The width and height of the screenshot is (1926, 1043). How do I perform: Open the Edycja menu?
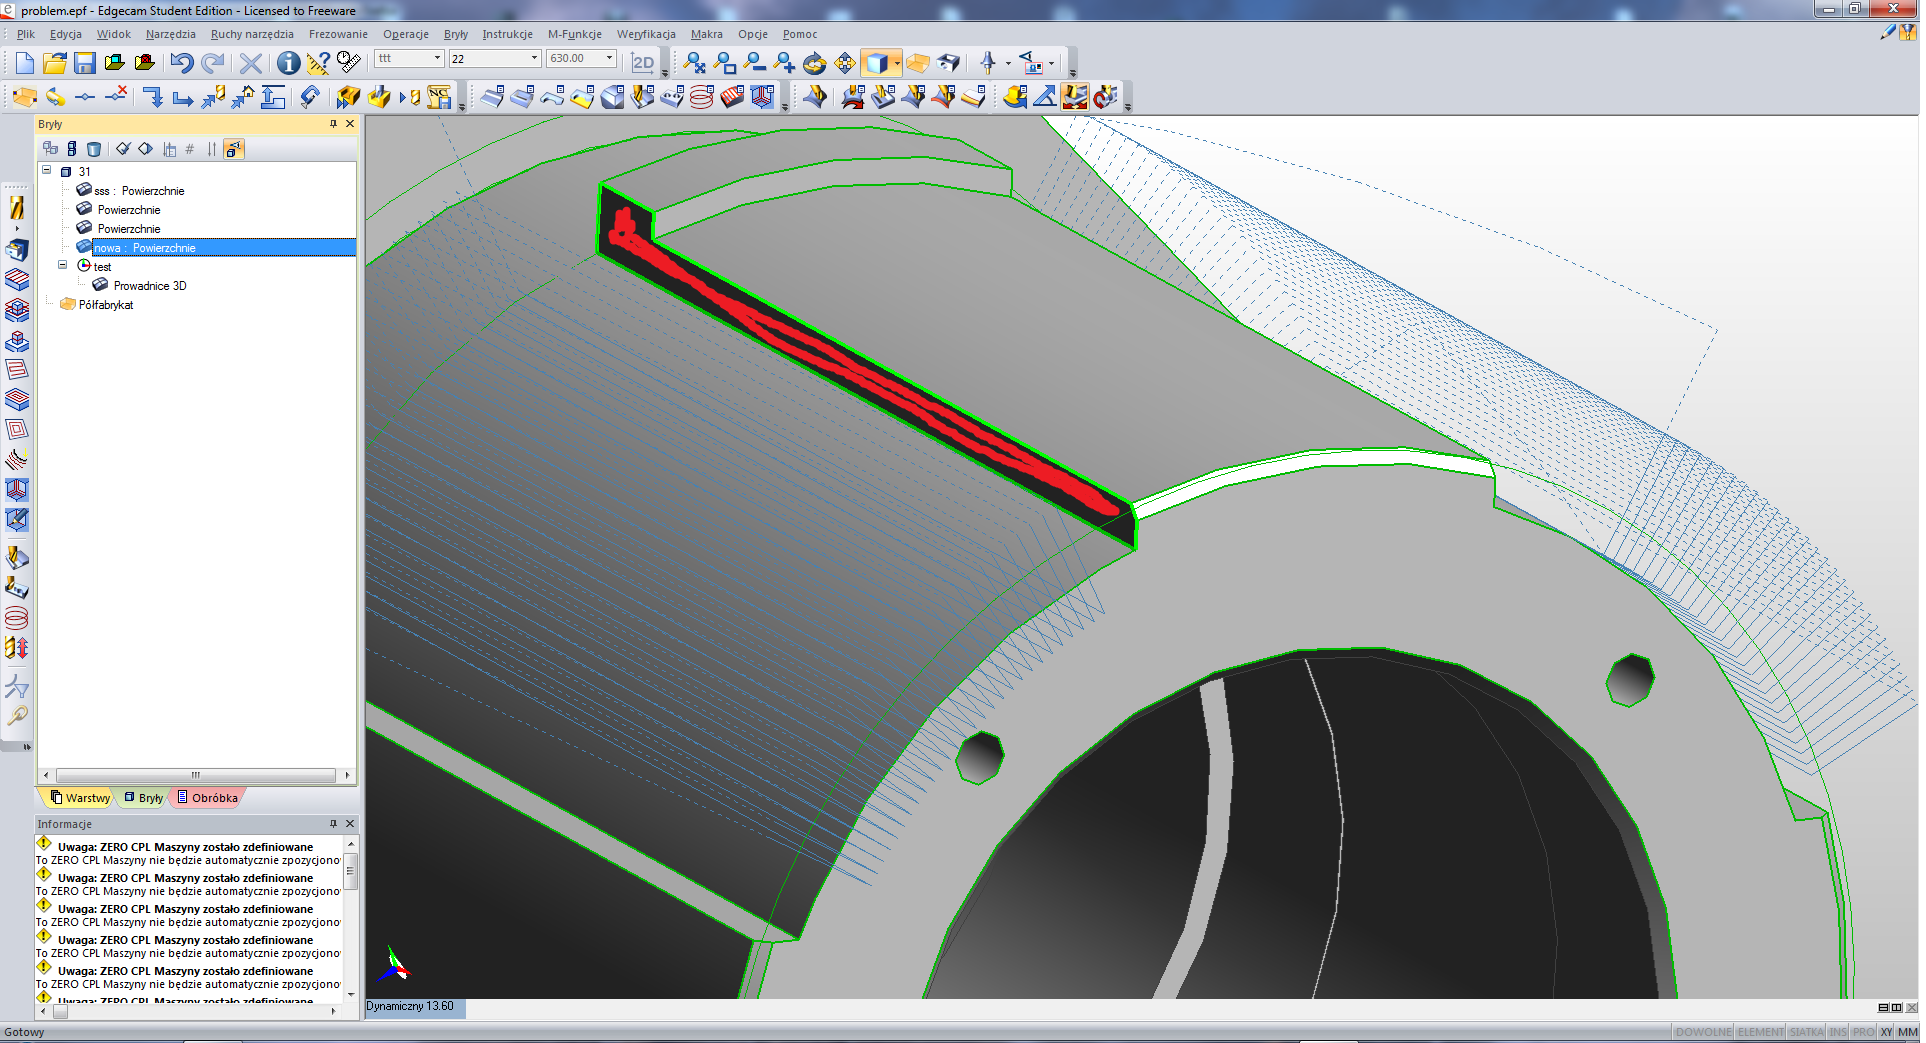(66, 34)
